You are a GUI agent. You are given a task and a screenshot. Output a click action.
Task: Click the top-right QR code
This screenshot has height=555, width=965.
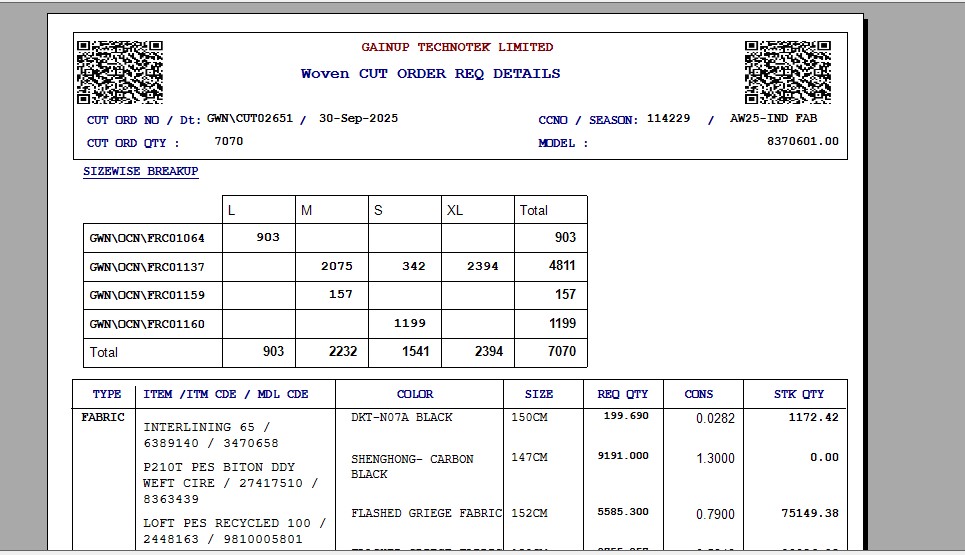787,72
